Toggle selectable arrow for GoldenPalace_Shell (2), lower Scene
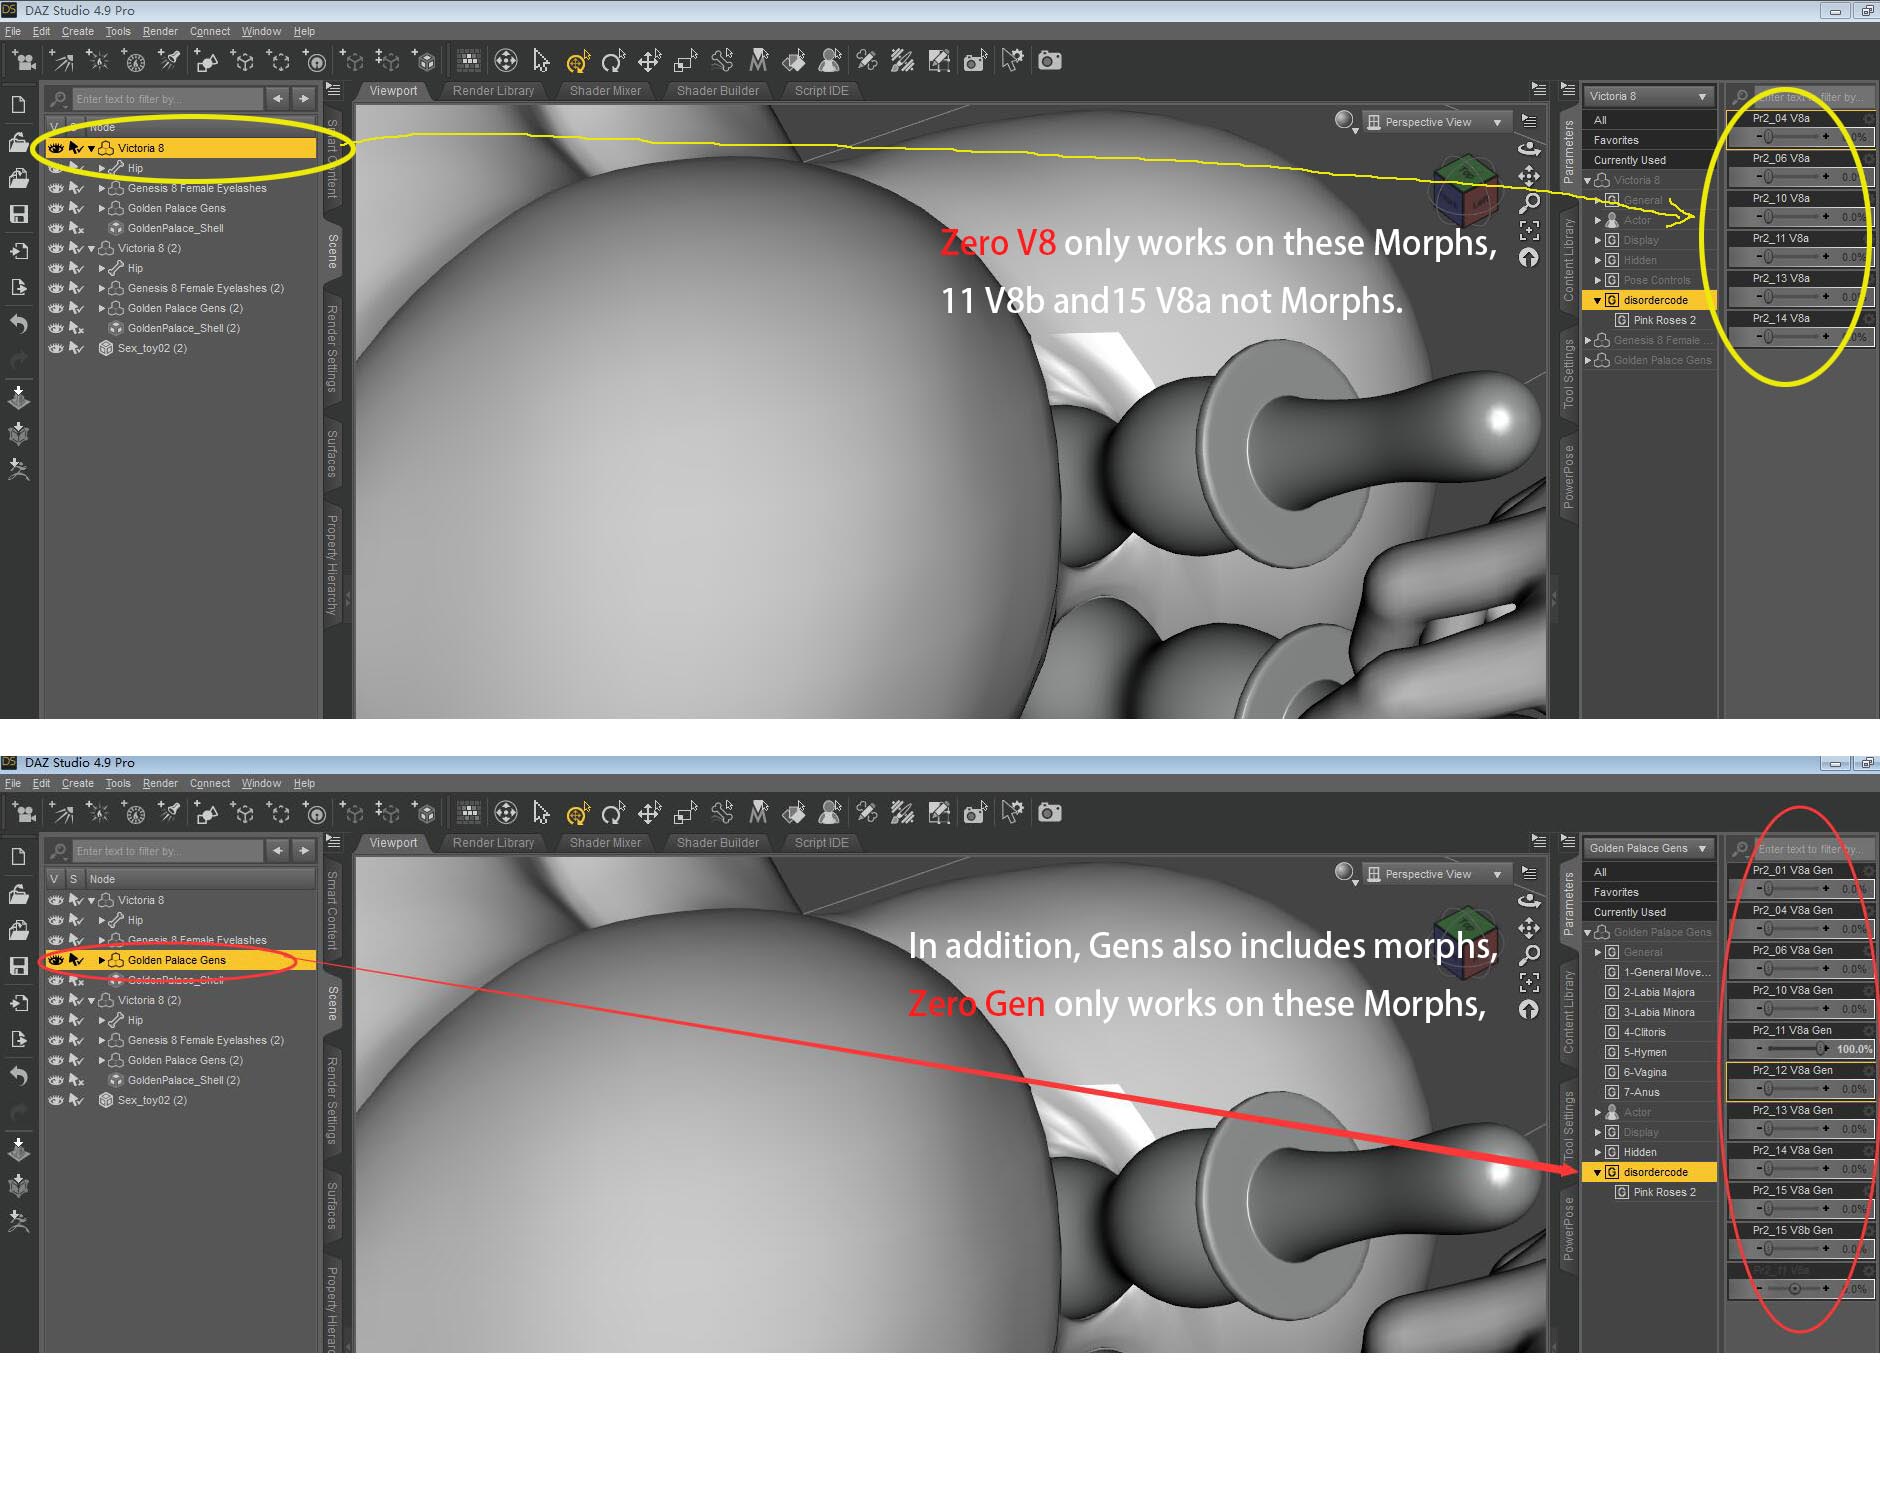 point(76,1080)
